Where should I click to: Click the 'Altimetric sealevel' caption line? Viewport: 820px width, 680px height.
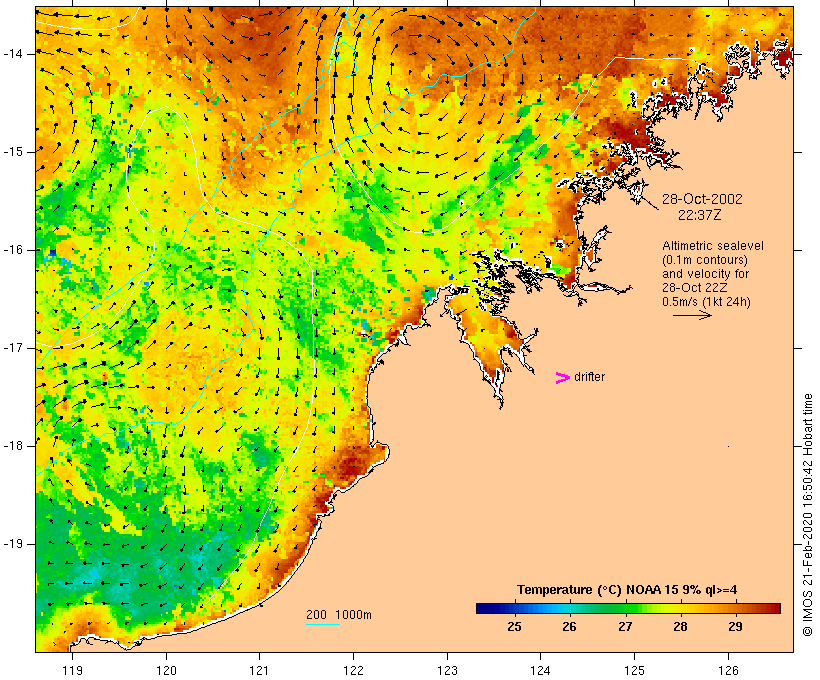(713, 246)
